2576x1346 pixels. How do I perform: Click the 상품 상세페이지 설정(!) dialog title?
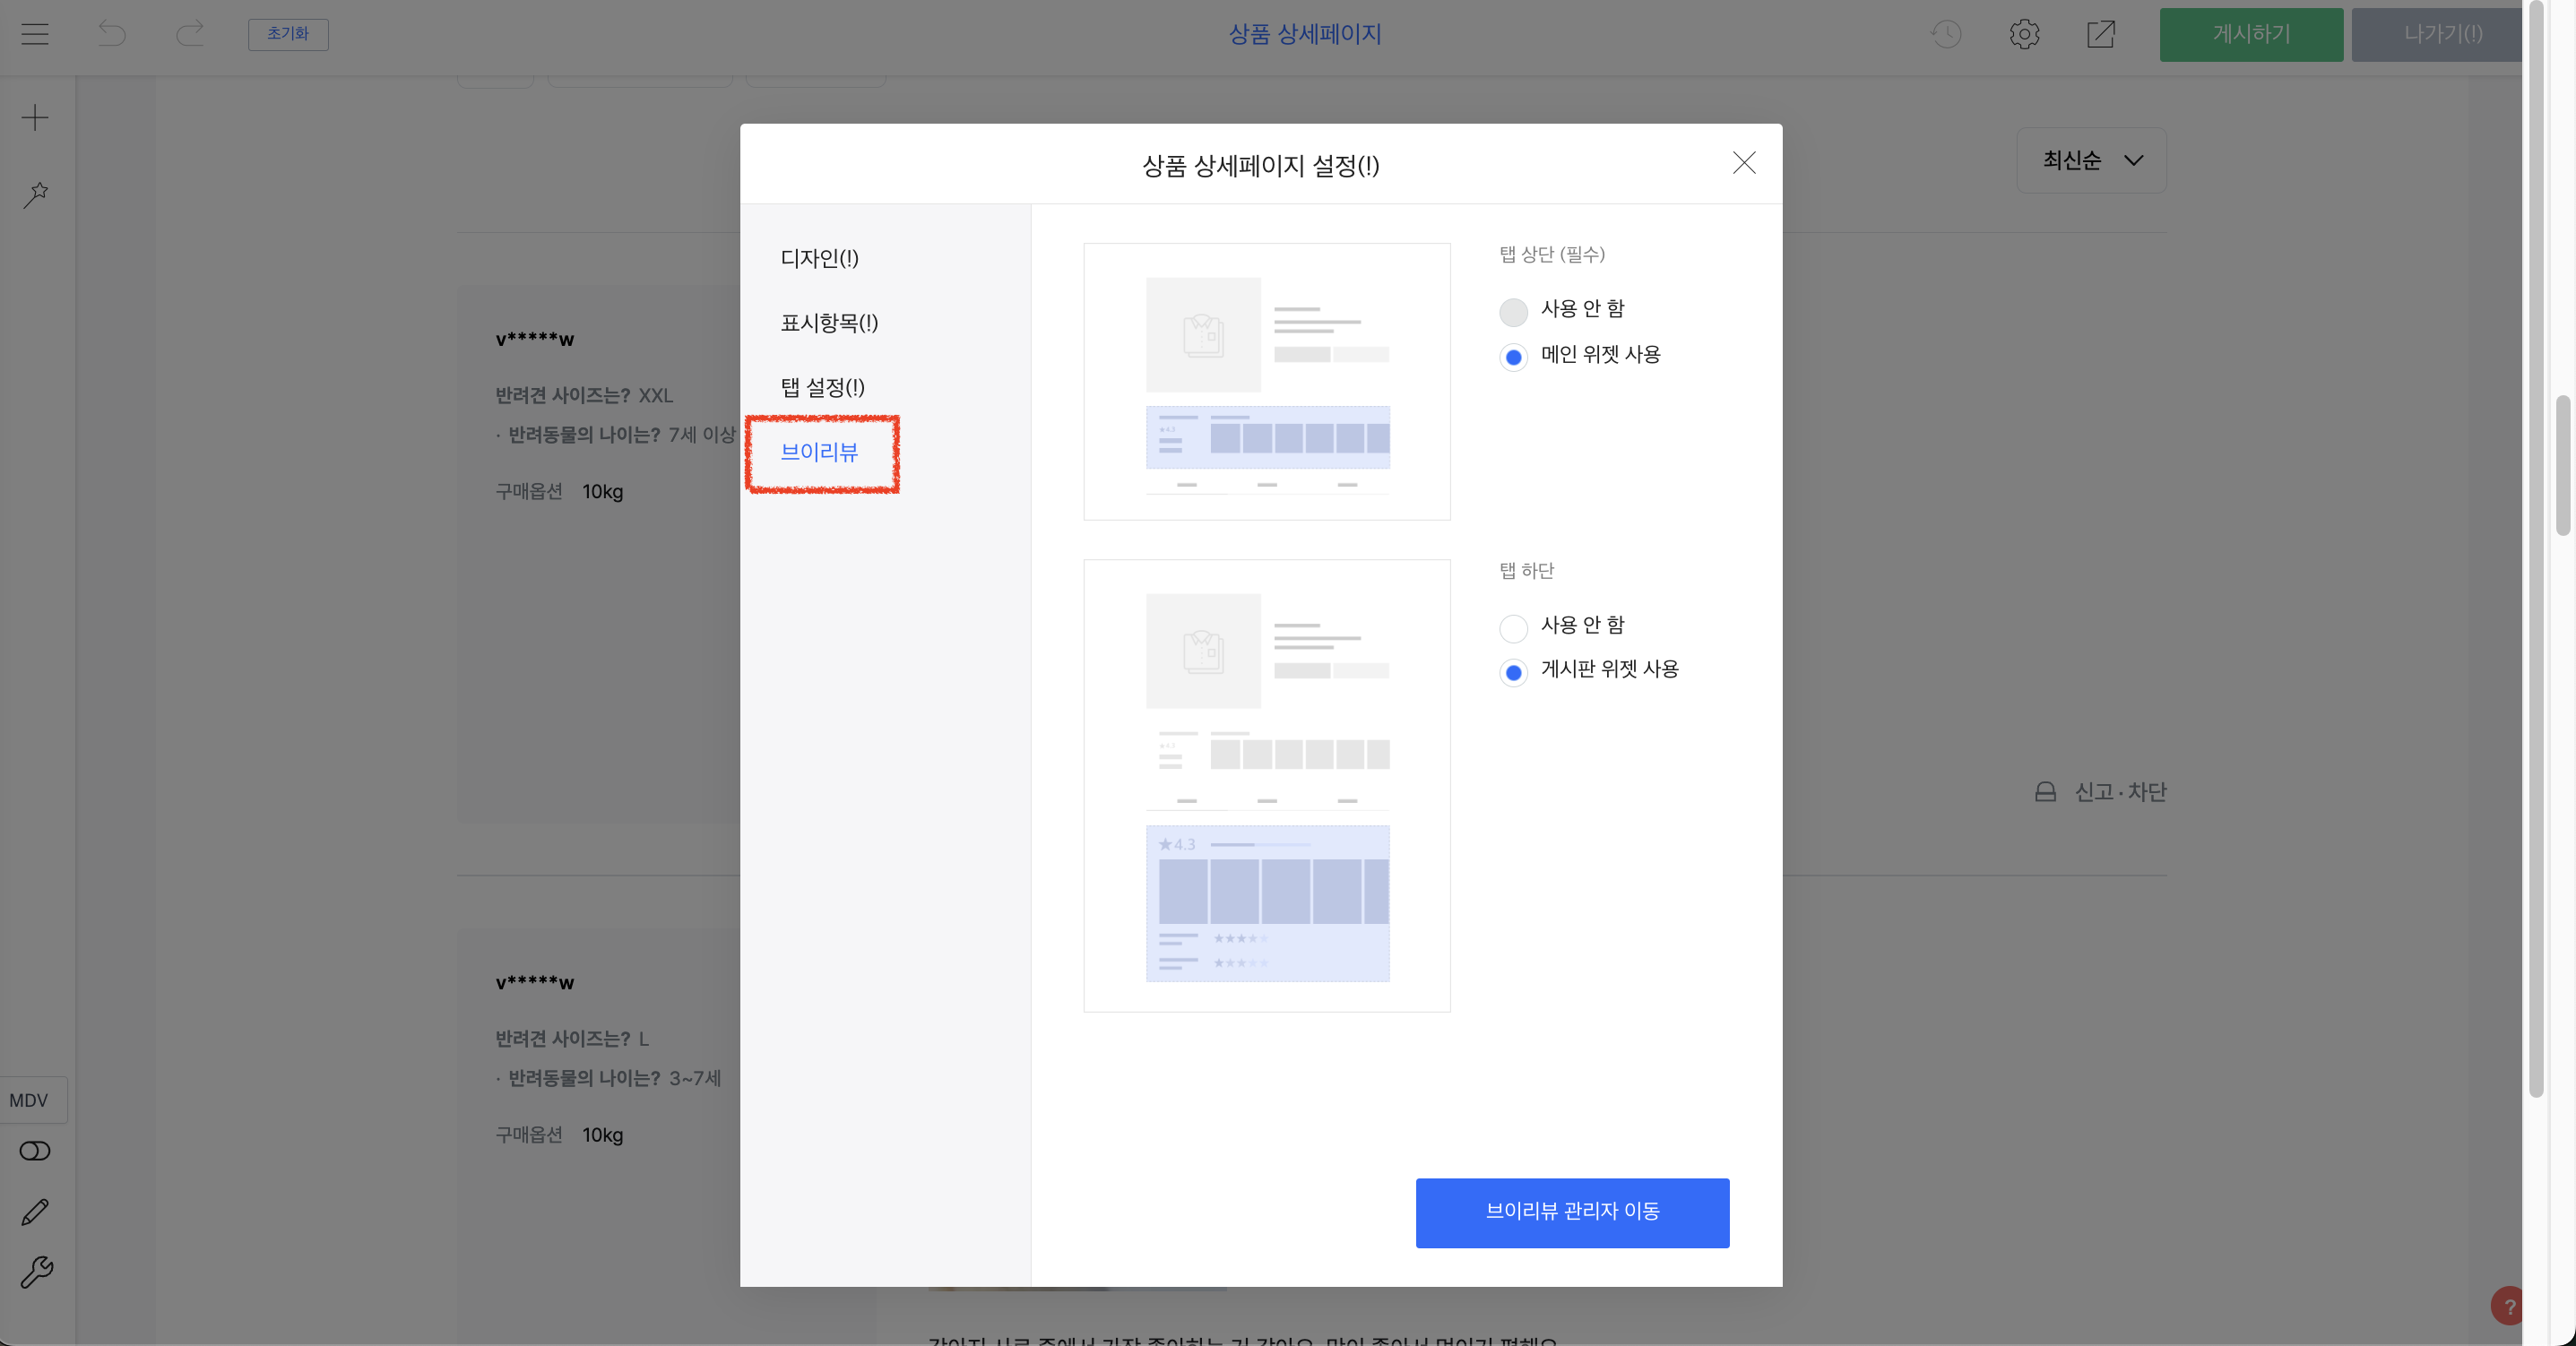(x=1261, y=166)
